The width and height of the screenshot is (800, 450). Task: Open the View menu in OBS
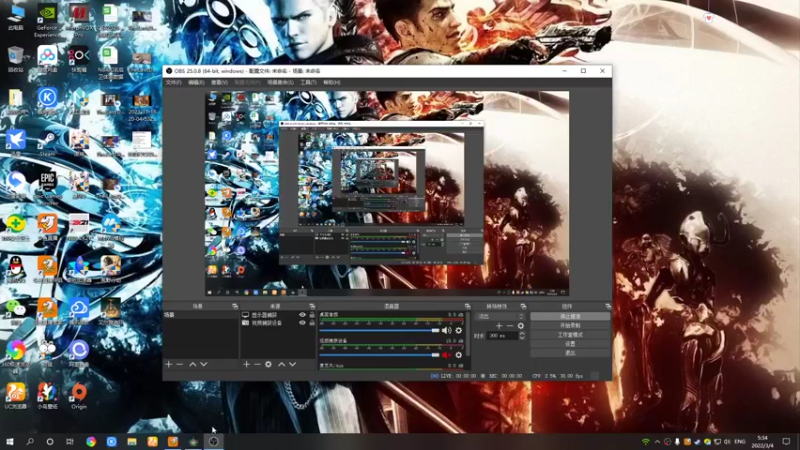click(219, 83)
